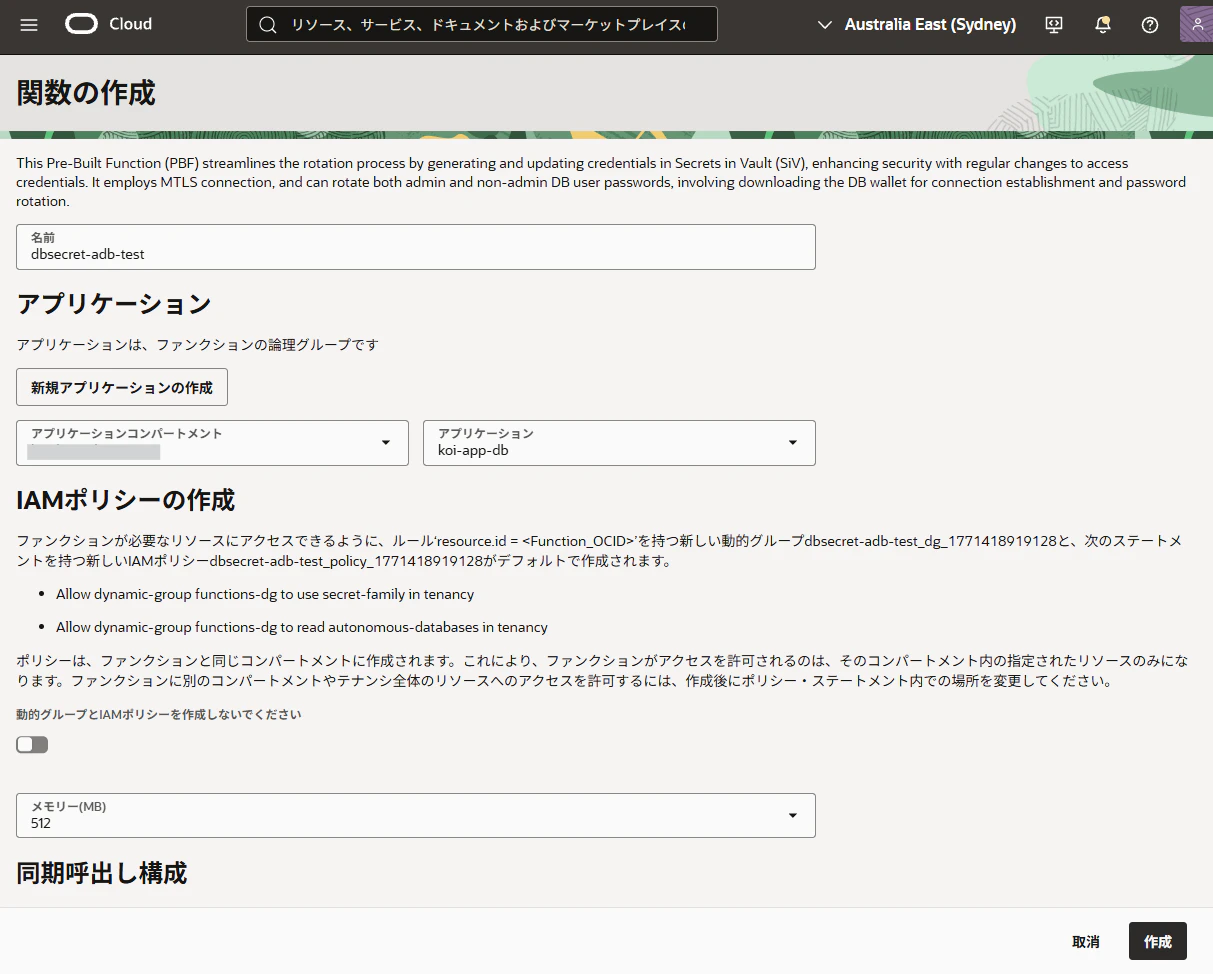Click the Cloud text next to the logo
This screenshot has height=974, width=1213.
click(130, 24)
